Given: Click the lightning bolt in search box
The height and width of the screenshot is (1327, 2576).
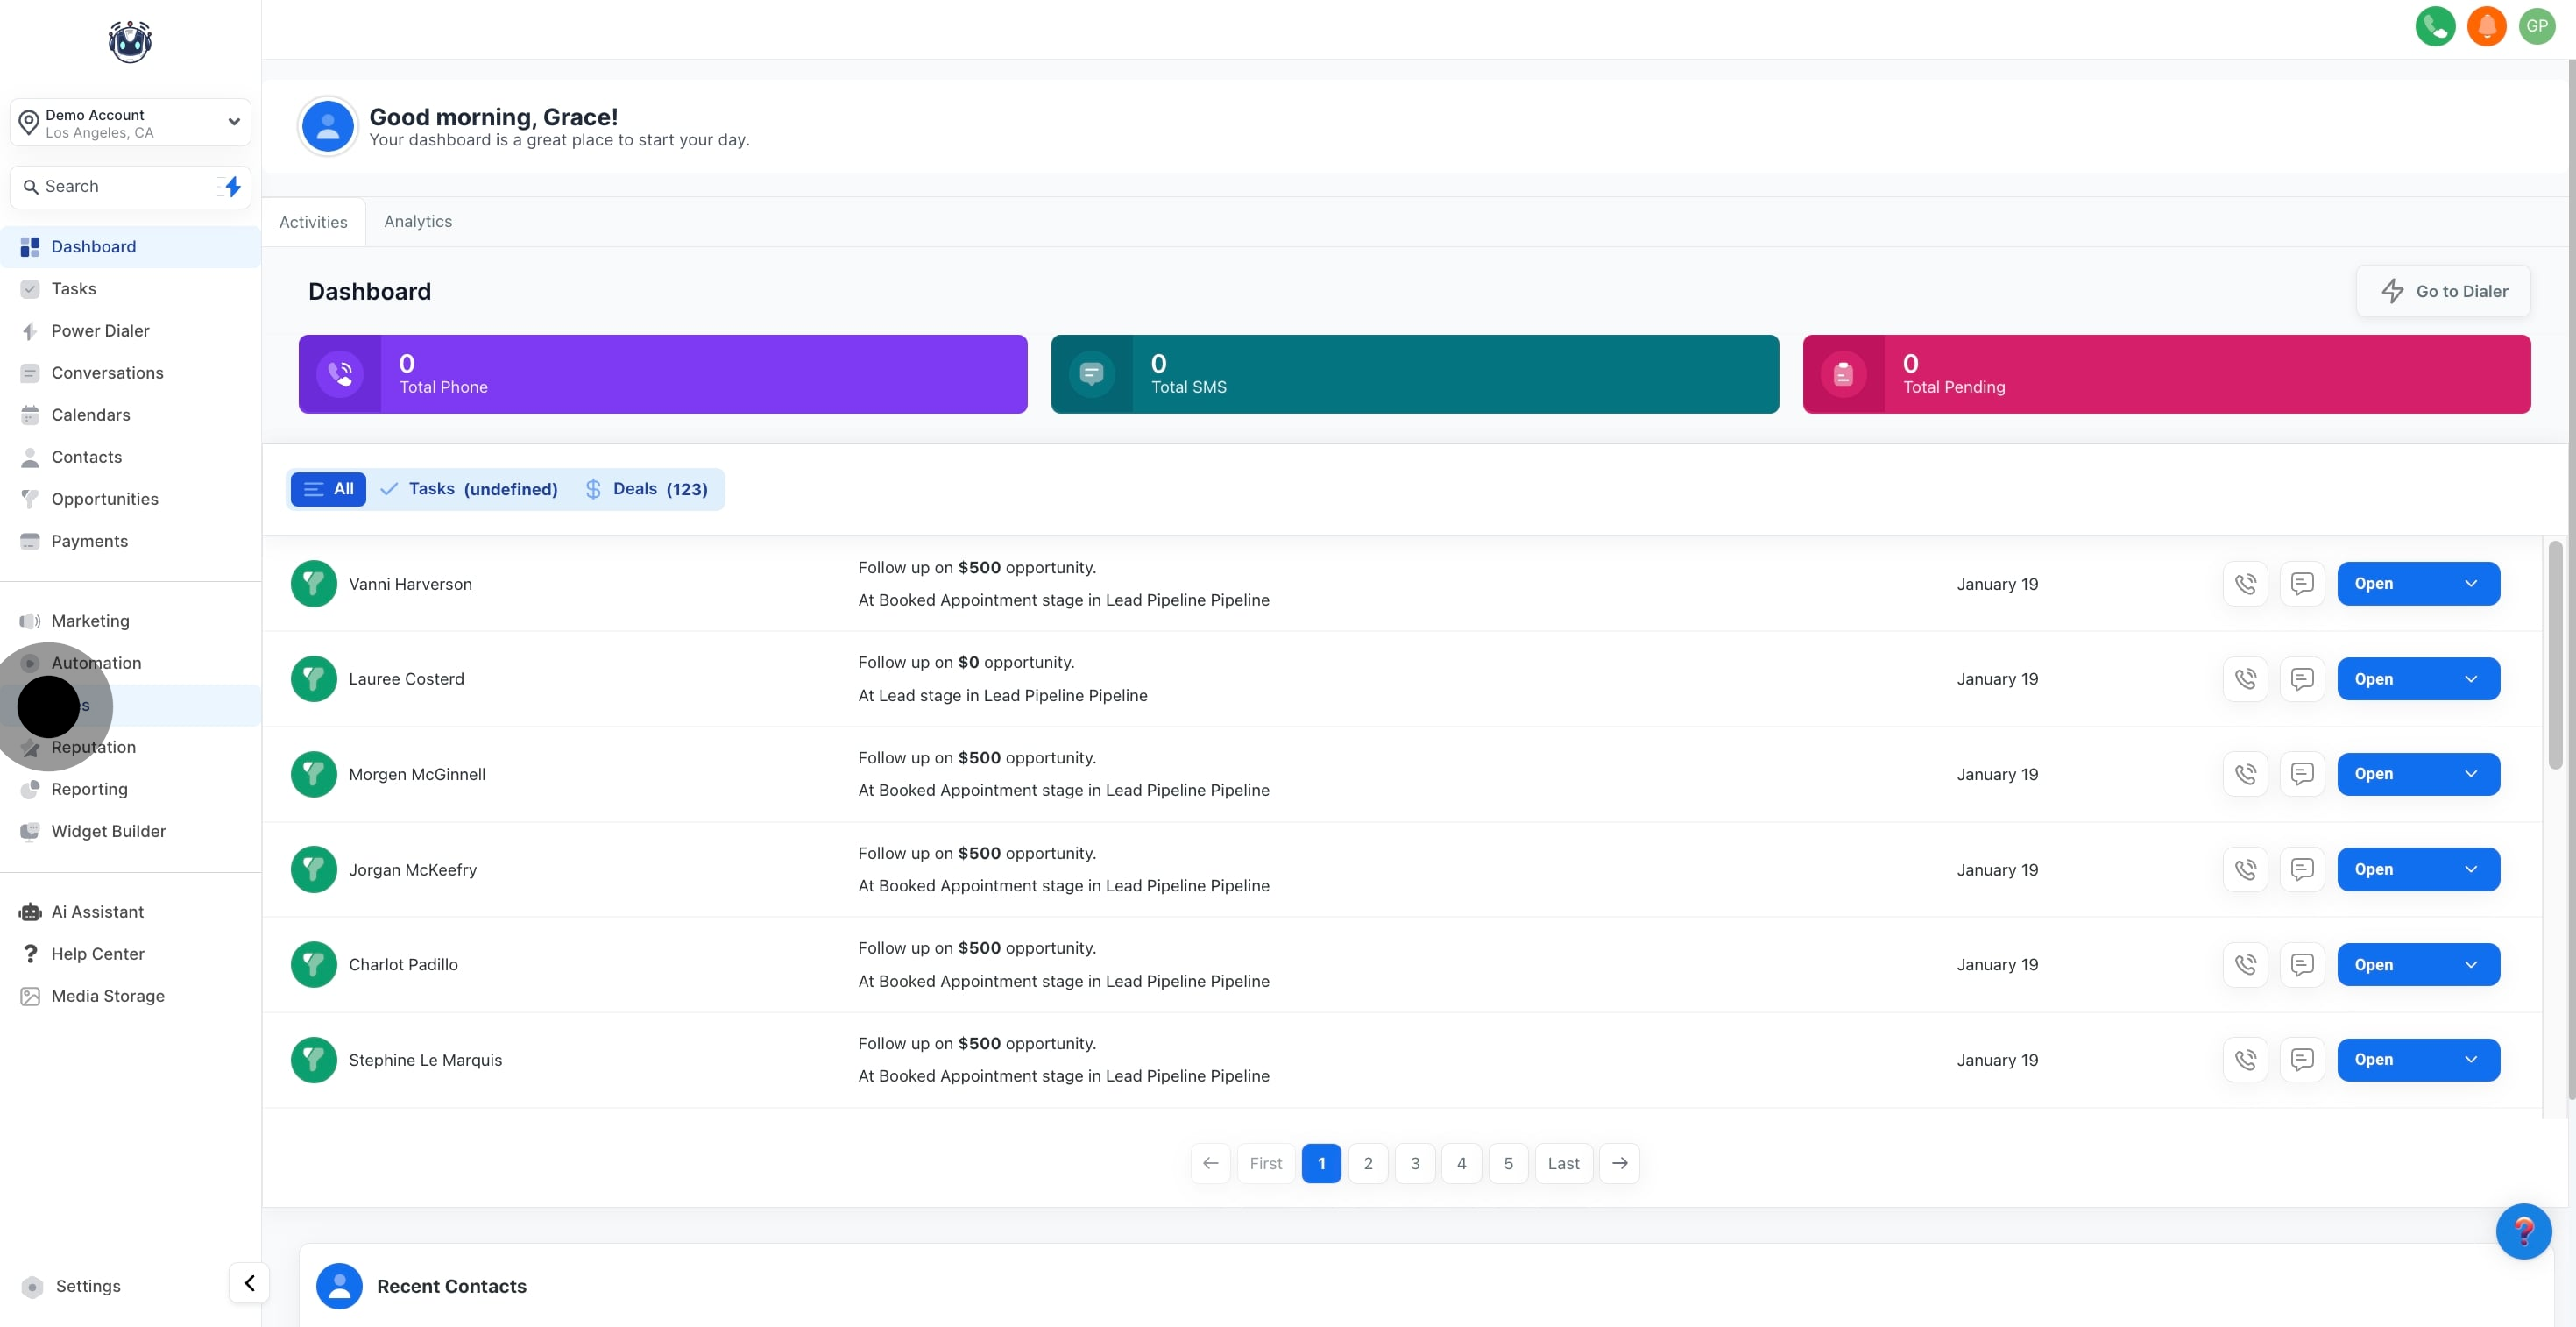Looking at the screenshot, I should [x=232, y=187].
